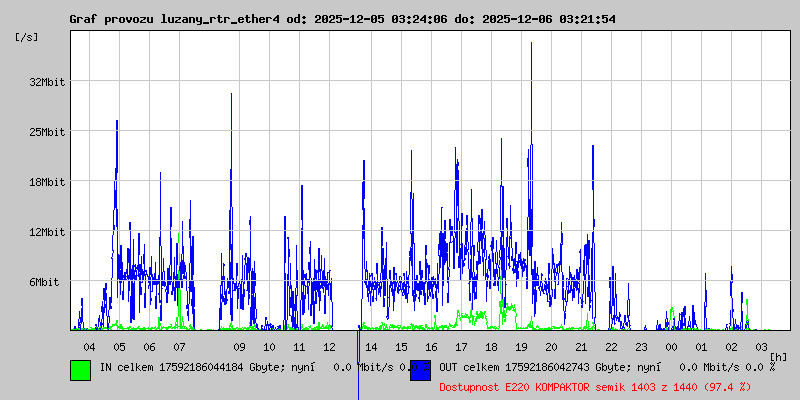Click the 12Mbit y-axis label
800x400 pixels.
(47, 232)
